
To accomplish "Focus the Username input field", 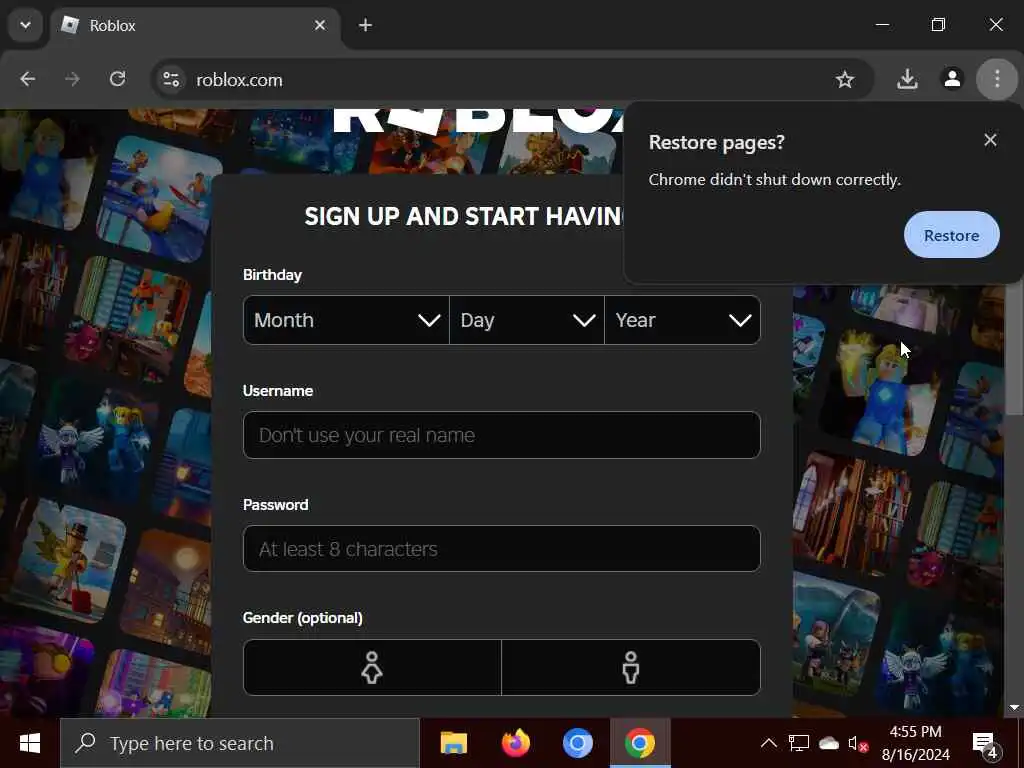I will (x=502, y=435).
